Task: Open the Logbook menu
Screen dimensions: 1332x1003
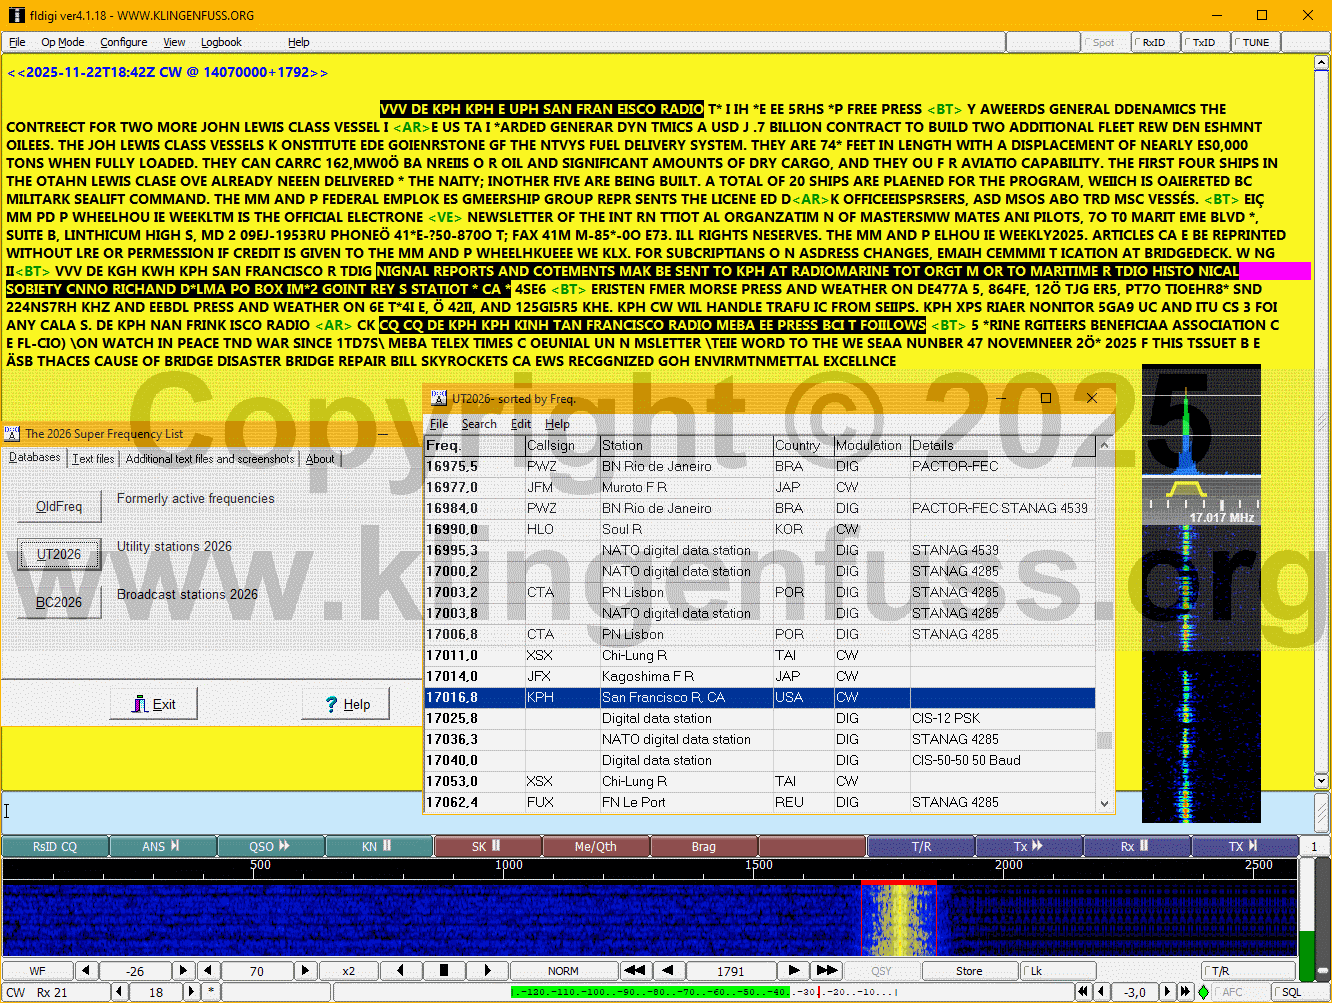Action: 221,42
